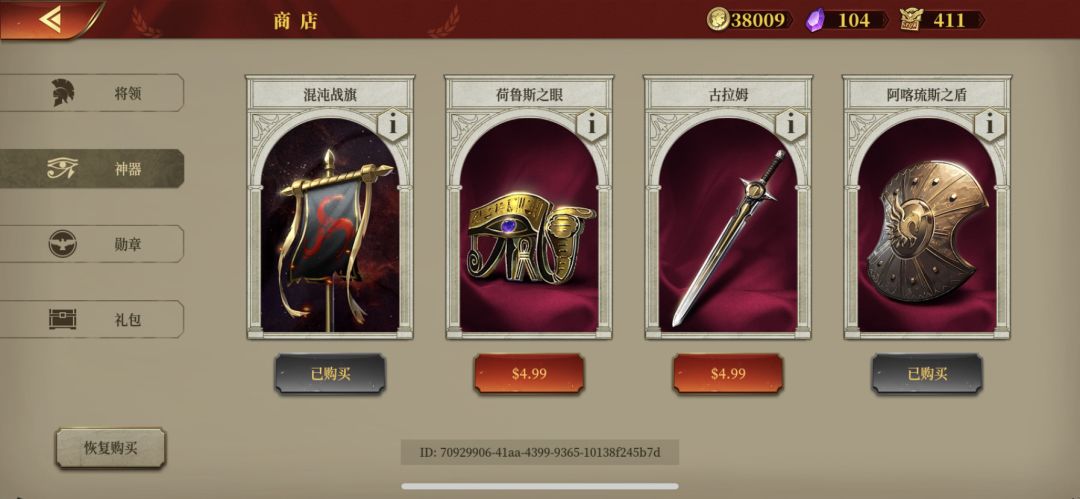Open info for 阿喀琉斯之盾 shield

tap(990, 125)
